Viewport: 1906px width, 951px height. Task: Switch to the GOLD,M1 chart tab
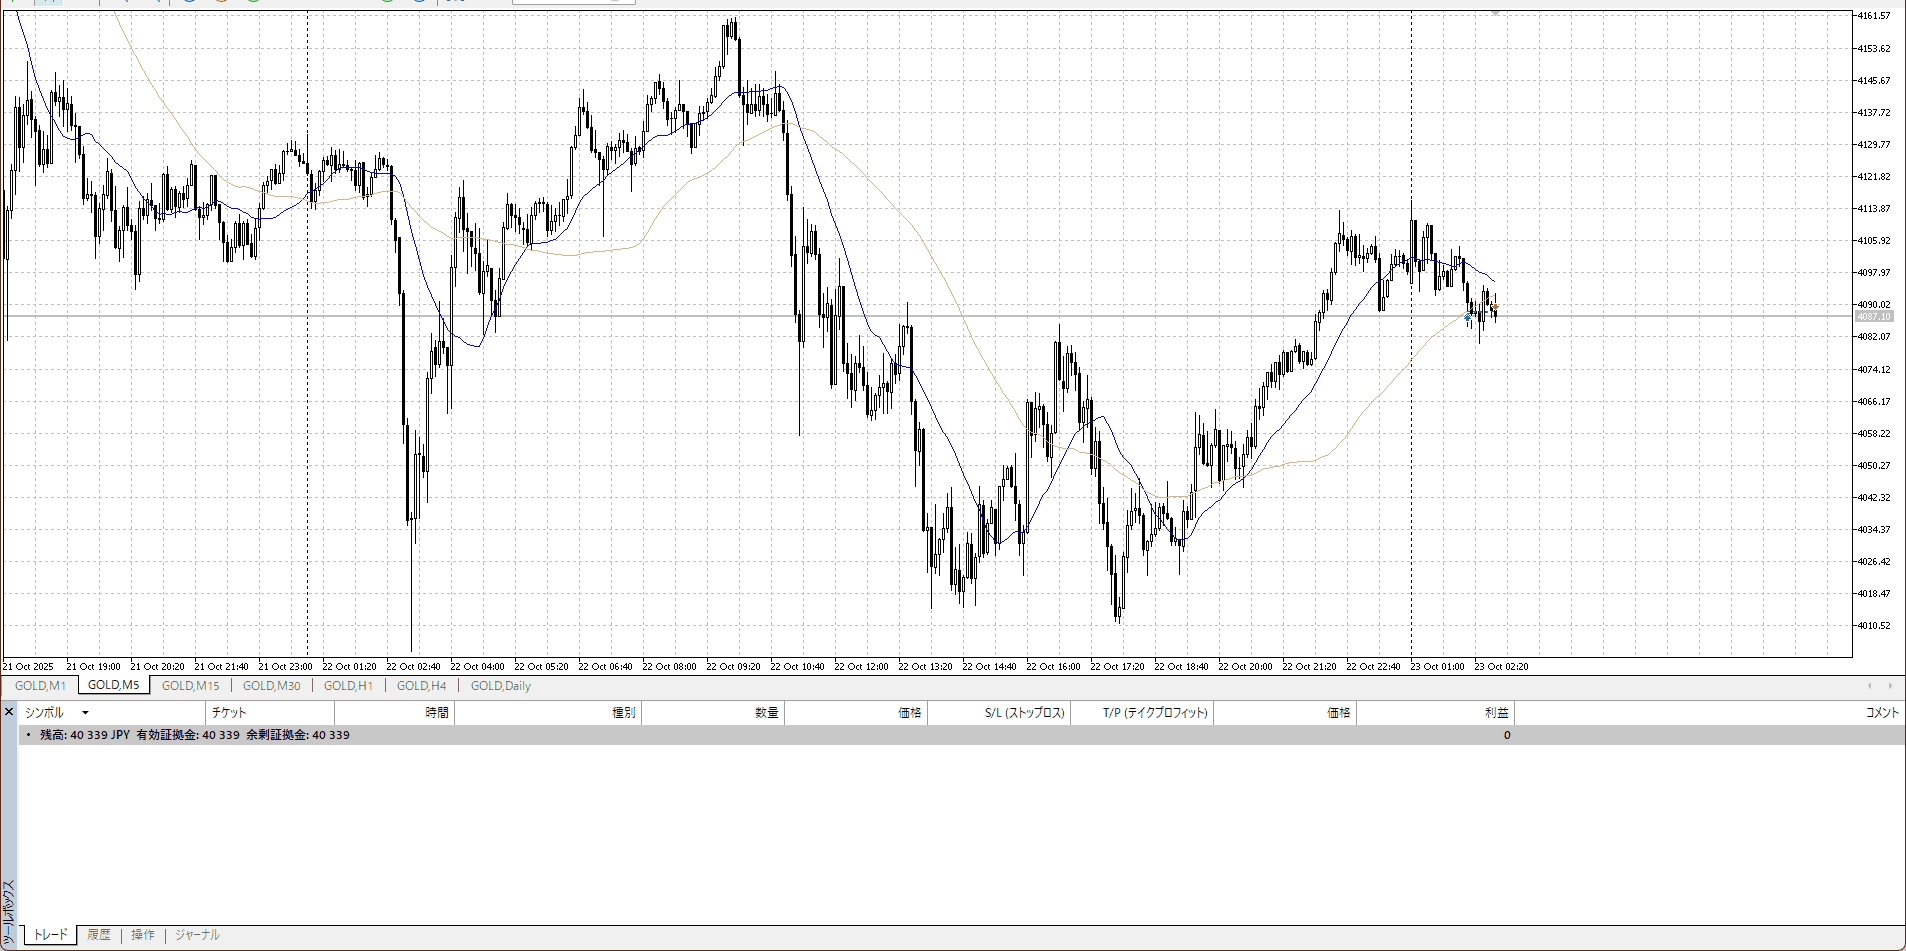tap(40, 686)
